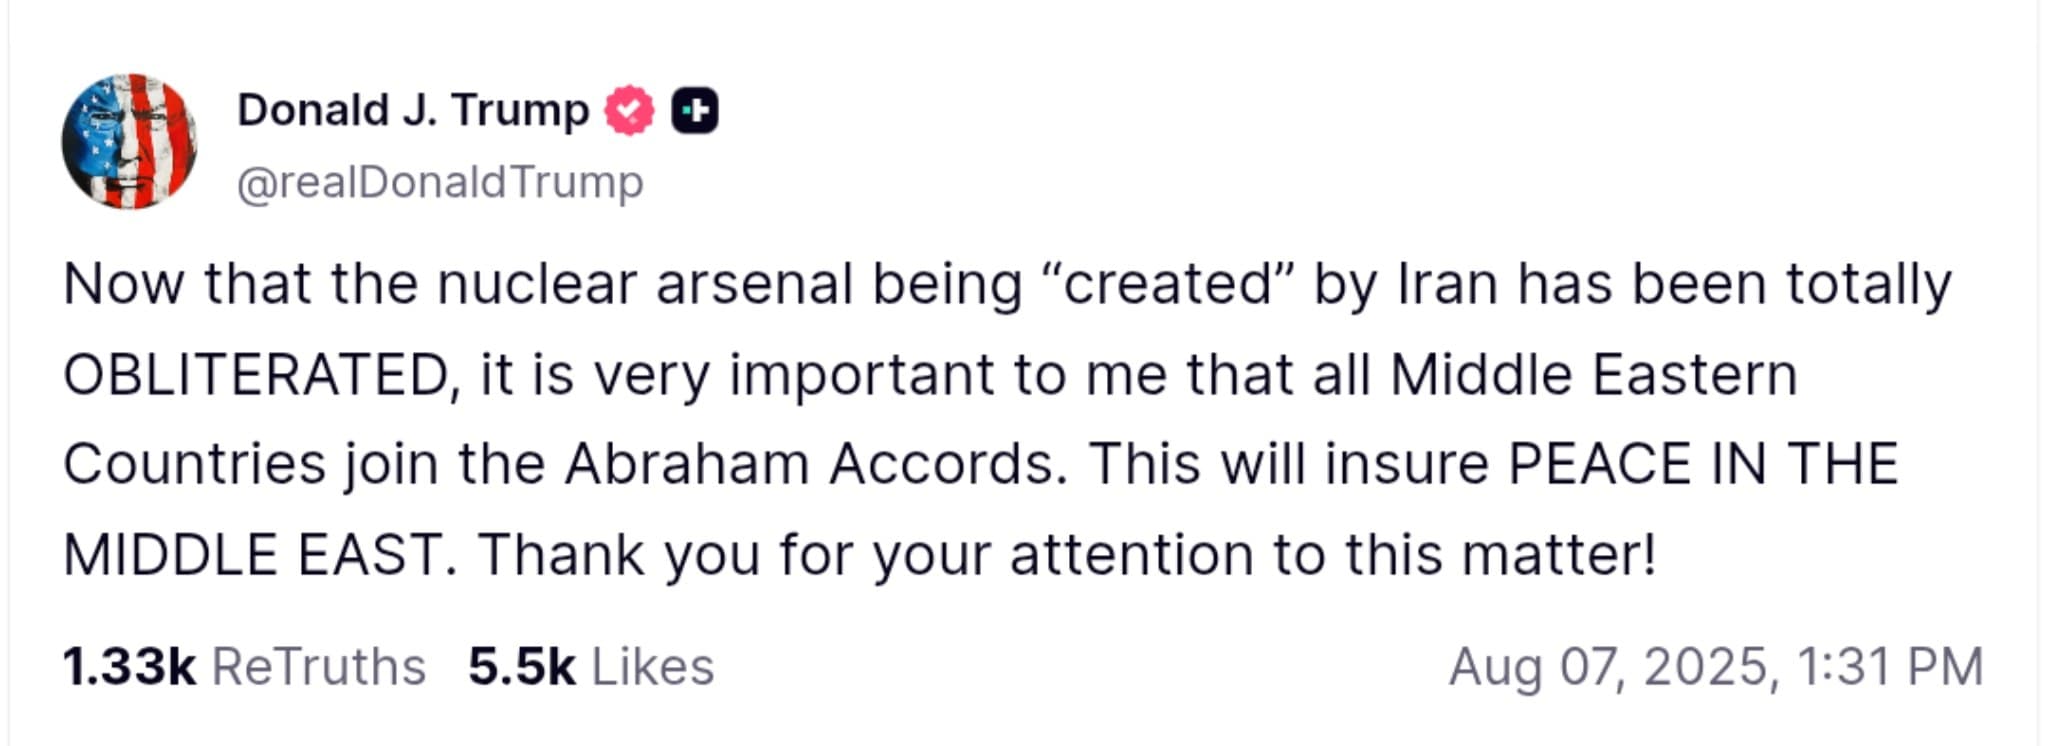
Task: Click the red verified checkmark badge
Action: click(629, 110)
